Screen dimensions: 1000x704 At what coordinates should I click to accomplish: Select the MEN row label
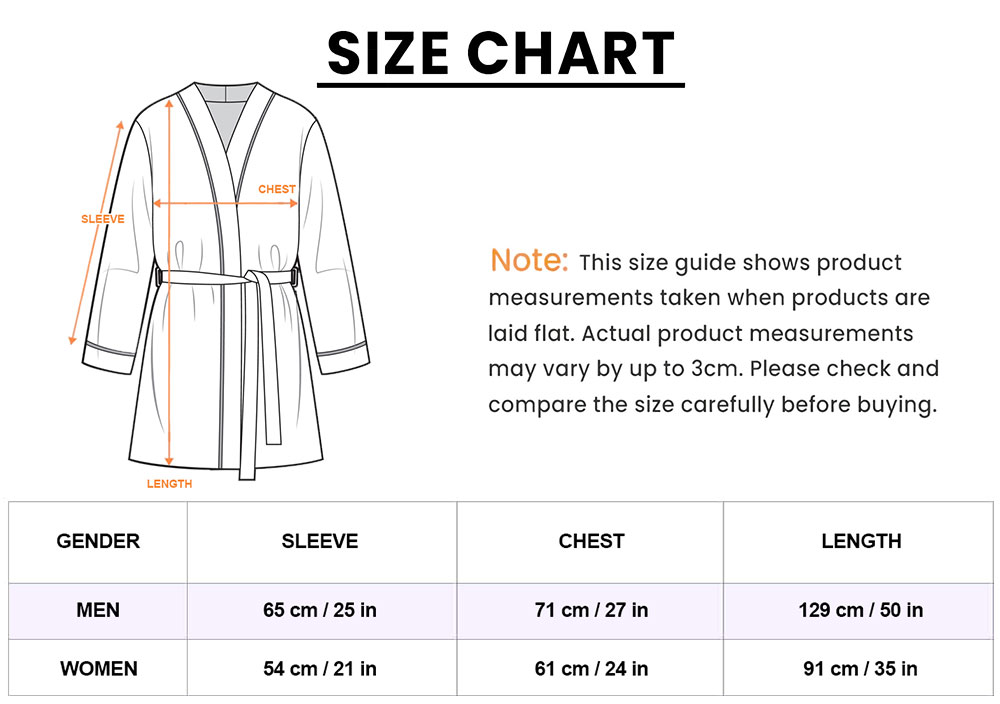(98, 610)
